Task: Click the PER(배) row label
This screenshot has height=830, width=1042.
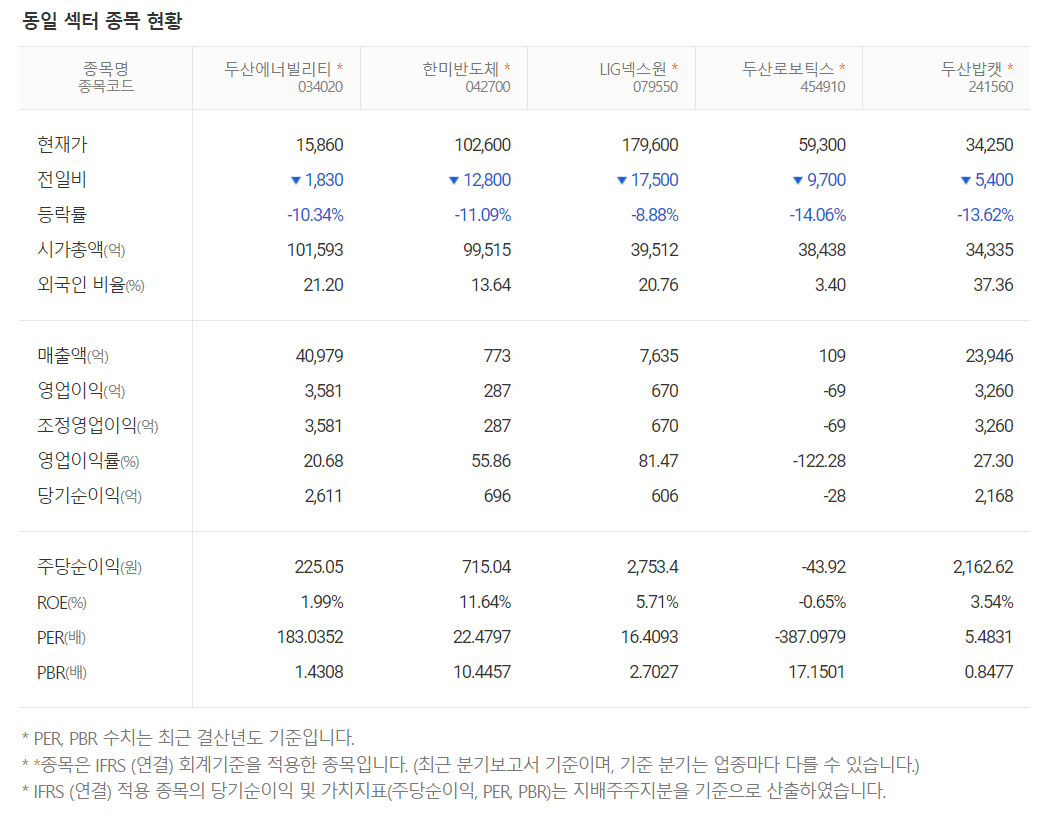Action: (62, 637)
